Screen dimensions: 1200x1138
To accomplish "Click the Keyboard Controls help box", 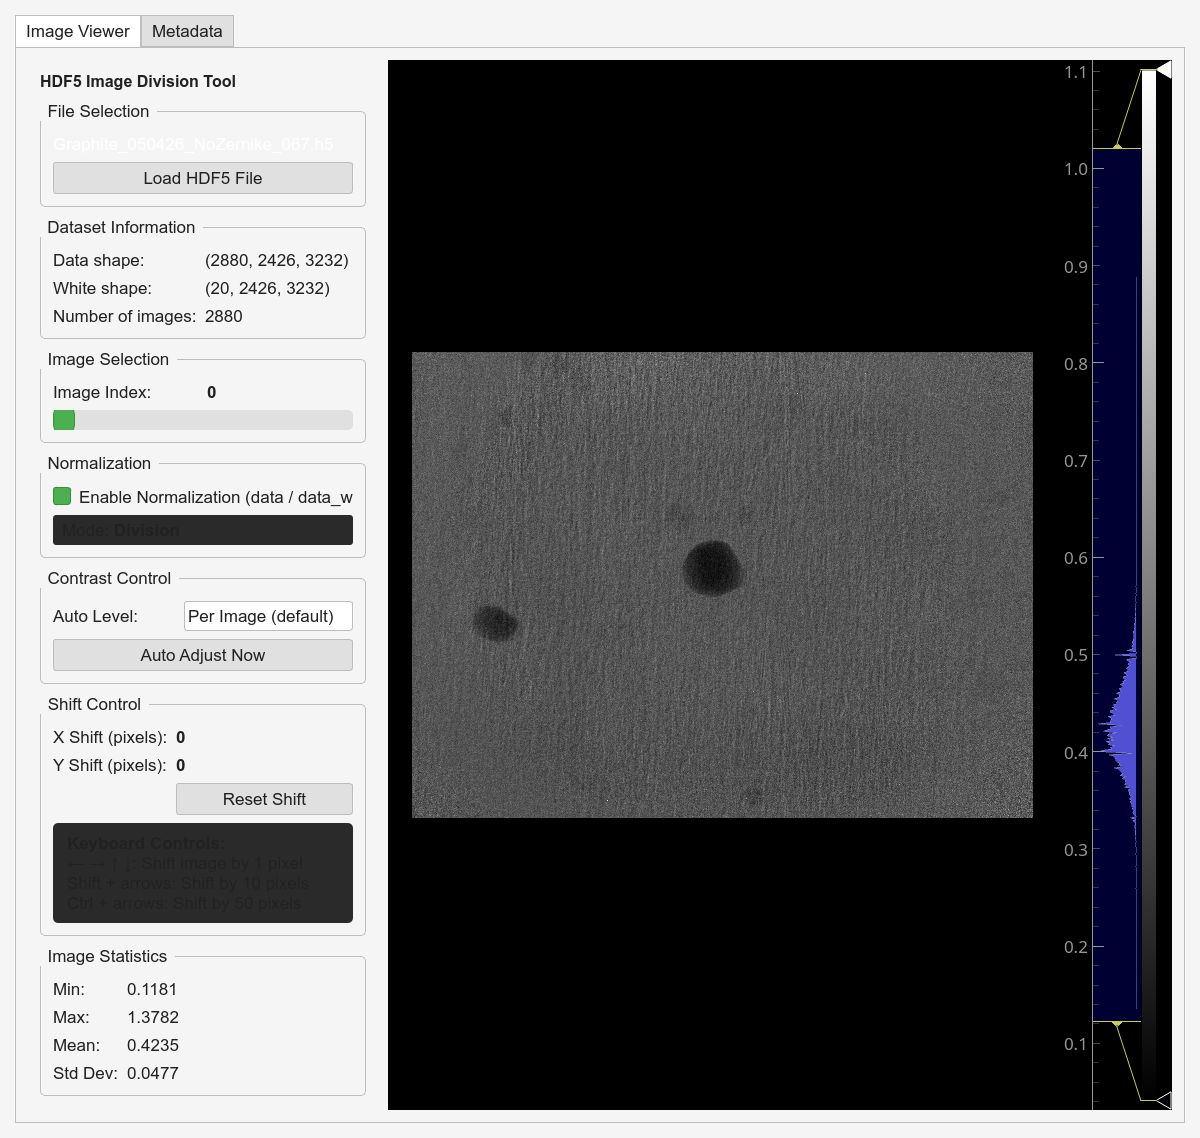I will (x=203, y=873).
